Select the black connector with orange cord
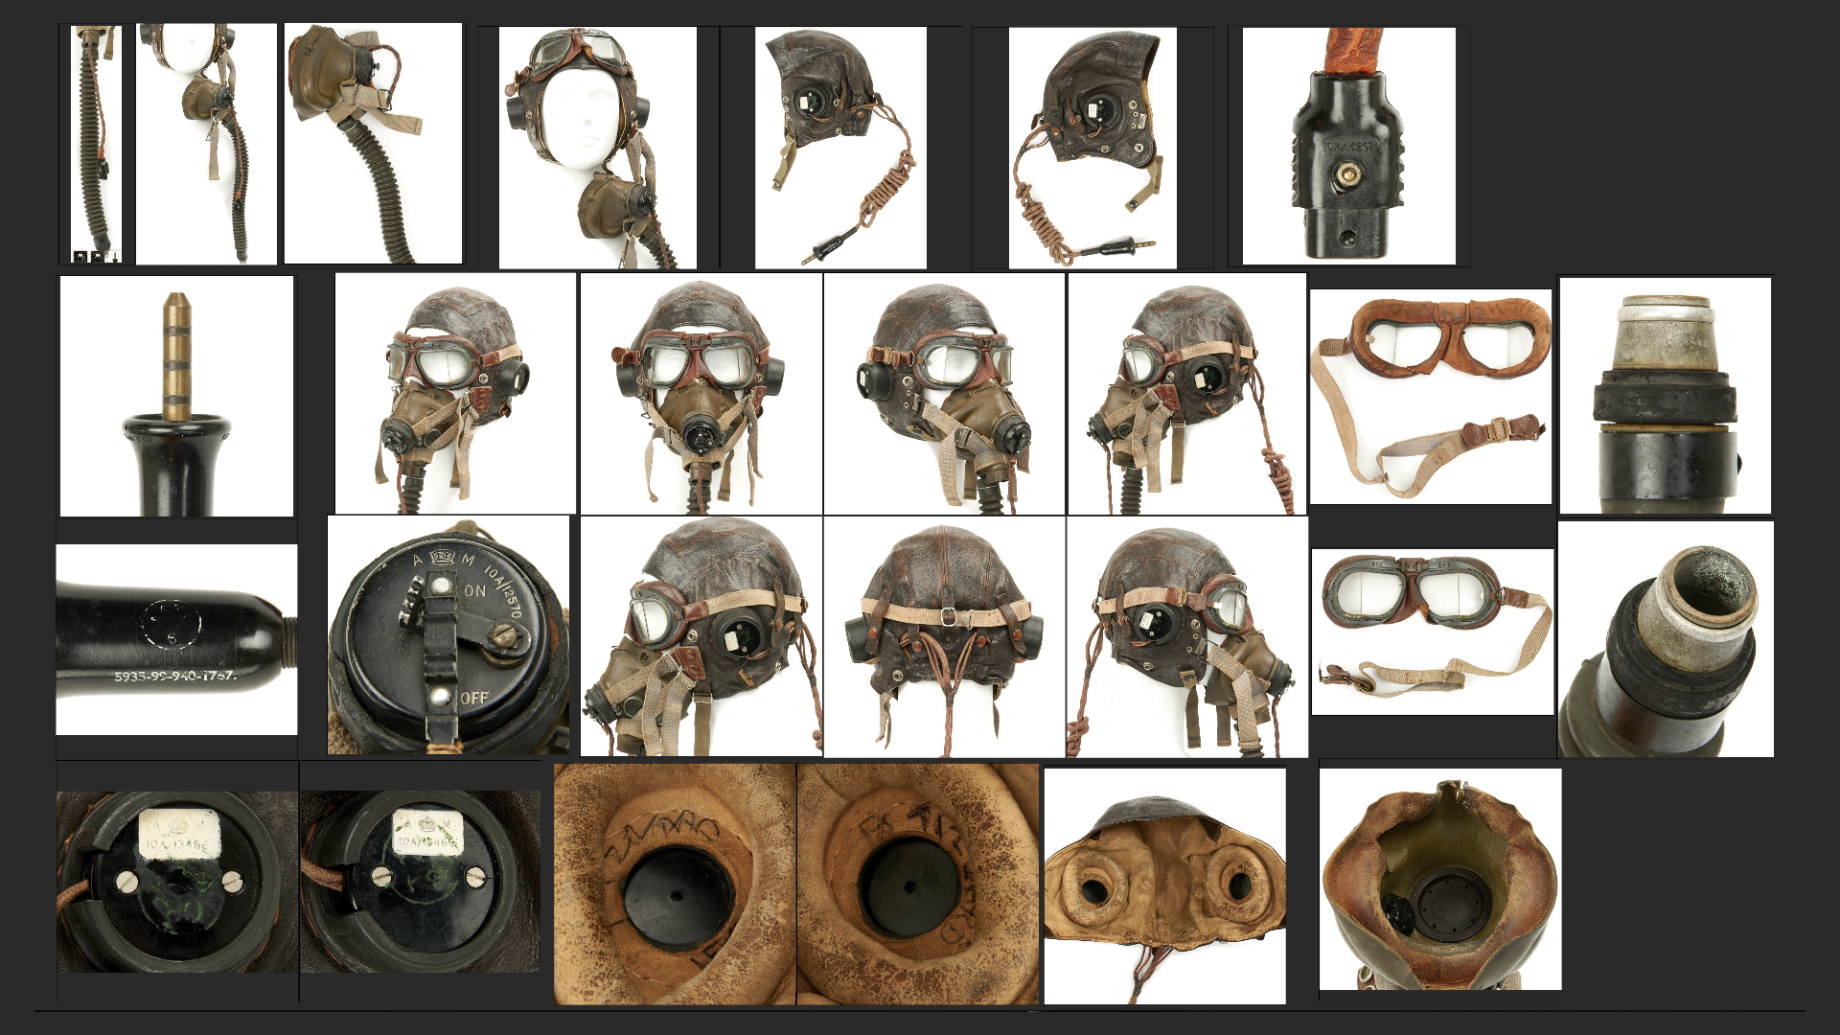 [x=1348, y=146]
